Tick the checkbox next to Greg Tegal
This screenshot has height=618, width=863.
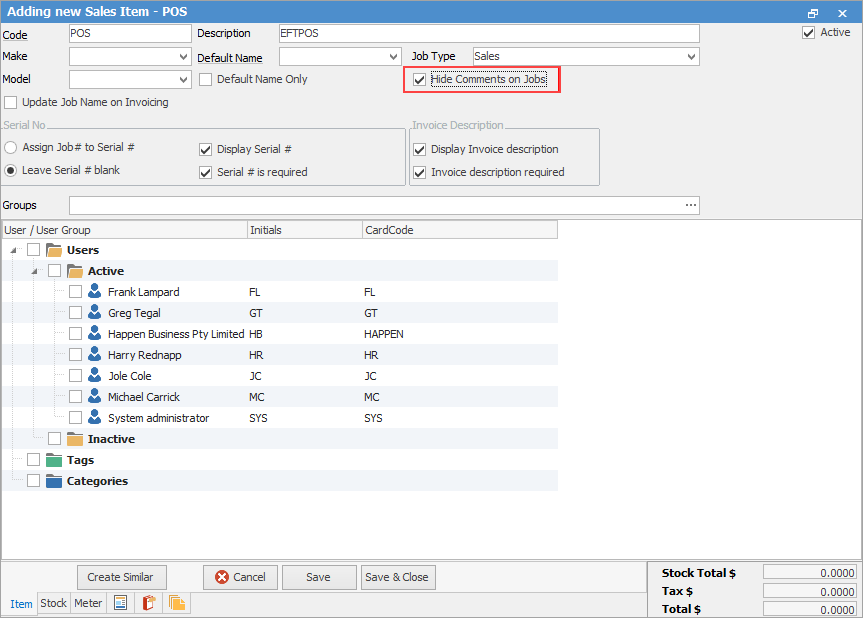tap(76, 313)
